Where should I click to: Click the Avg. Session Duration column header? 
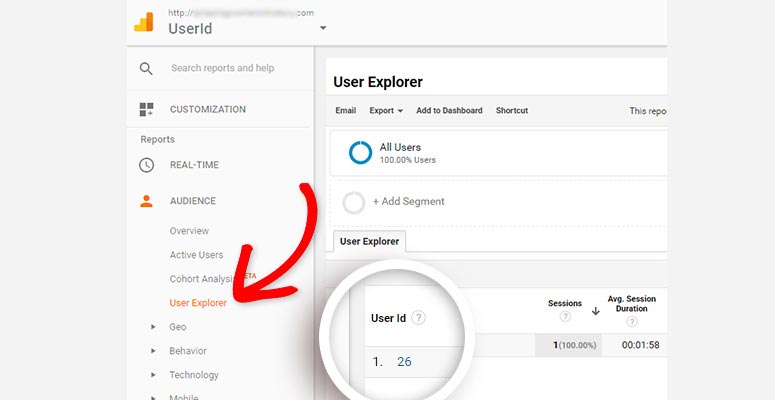point(632,304)
